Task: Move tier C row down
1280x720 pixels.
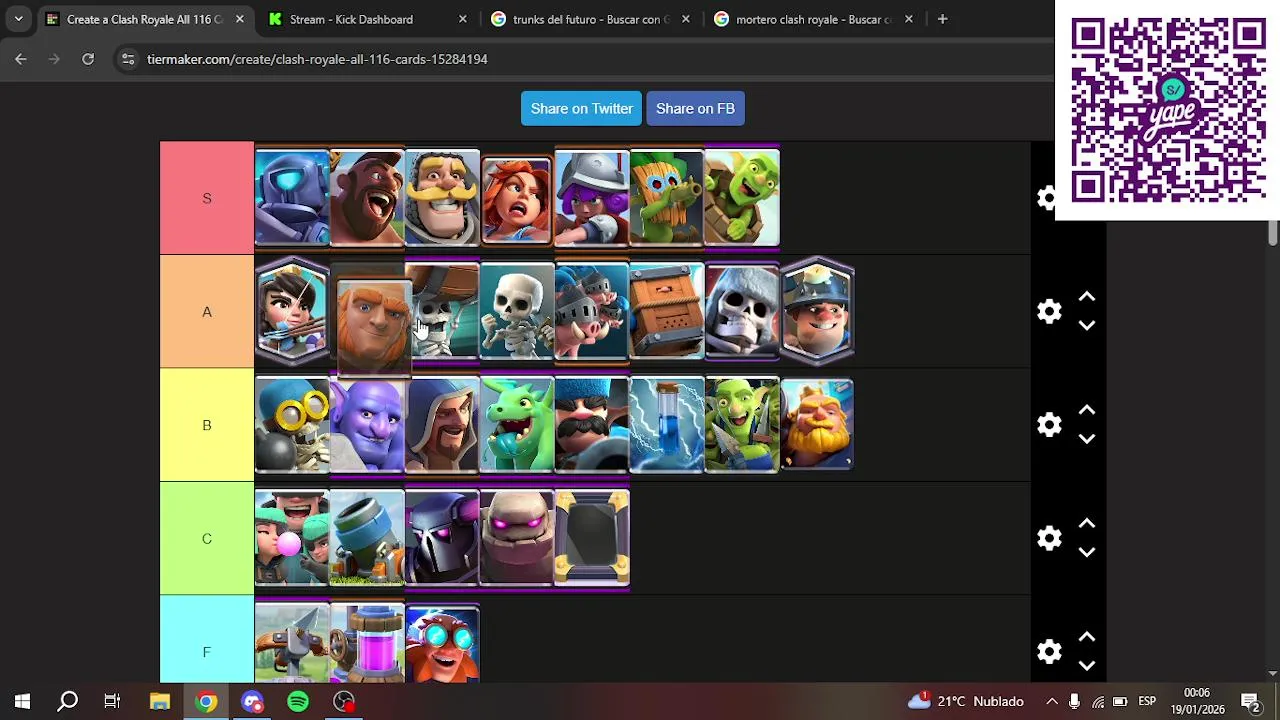Action: tap(1087, 552)
